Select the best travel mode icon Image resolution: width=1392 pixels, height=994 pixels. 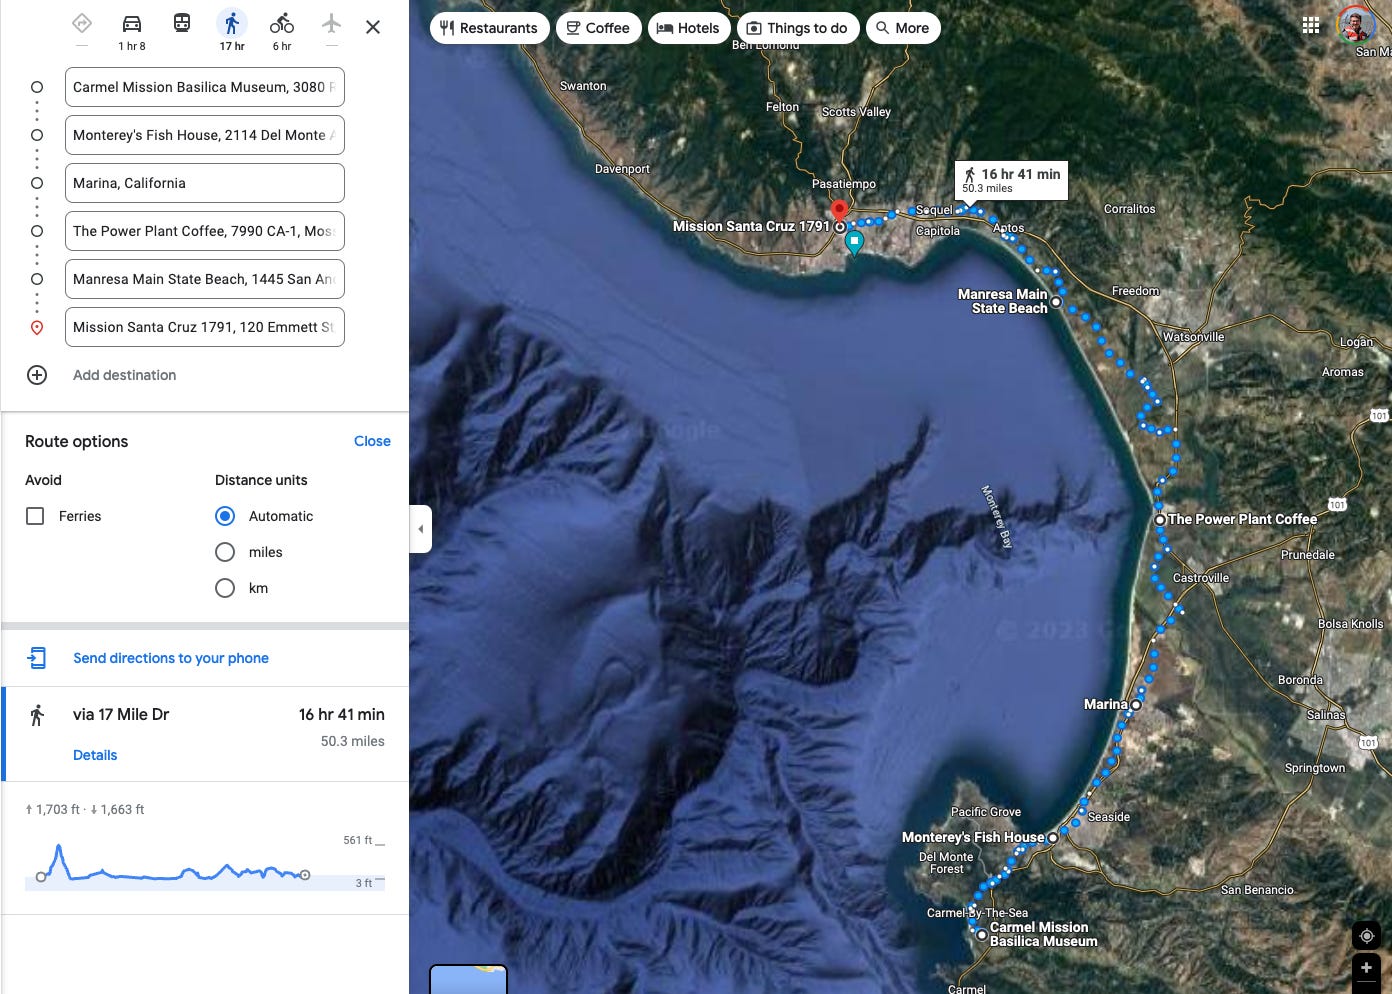pos(82,24)
